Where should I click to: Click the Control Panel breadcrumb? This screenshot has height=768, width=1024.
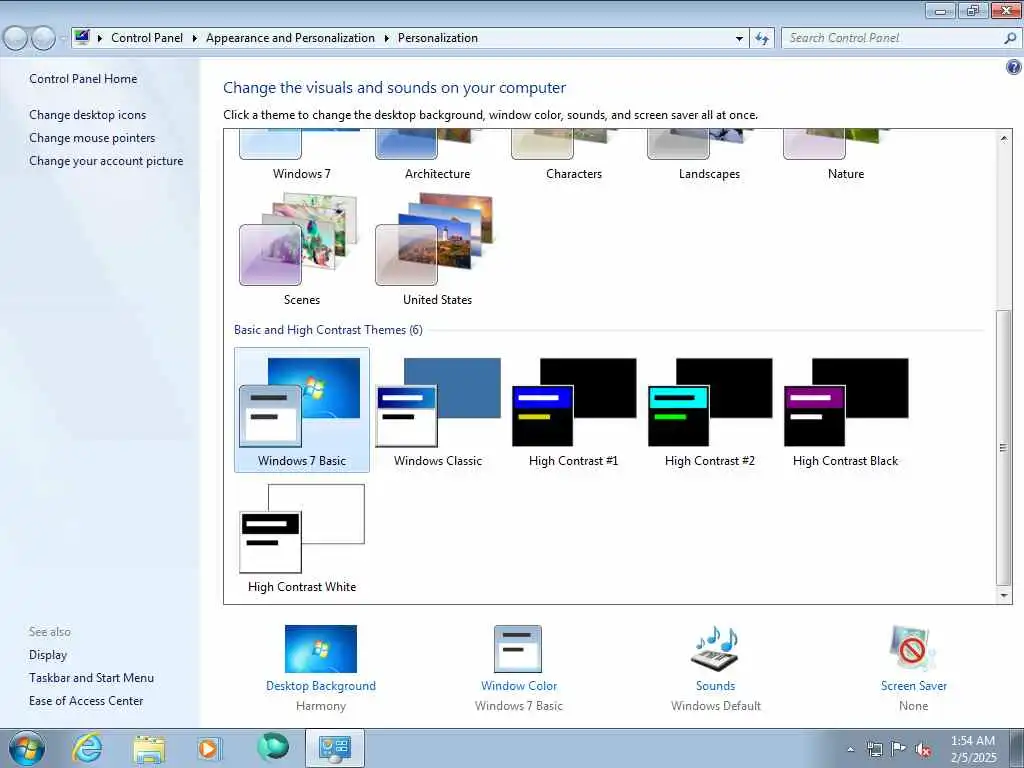(x=147, y=38)
